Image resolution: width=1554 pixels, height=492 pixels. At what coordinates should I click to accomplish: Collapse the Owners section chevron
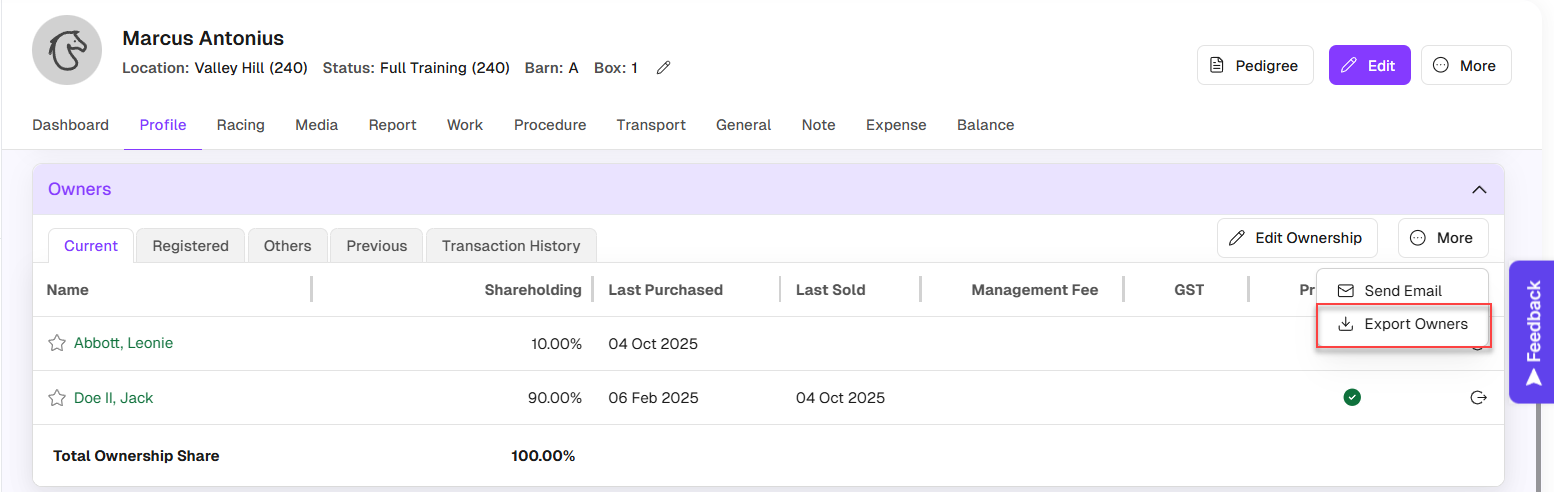click(x=1479, y=190)
